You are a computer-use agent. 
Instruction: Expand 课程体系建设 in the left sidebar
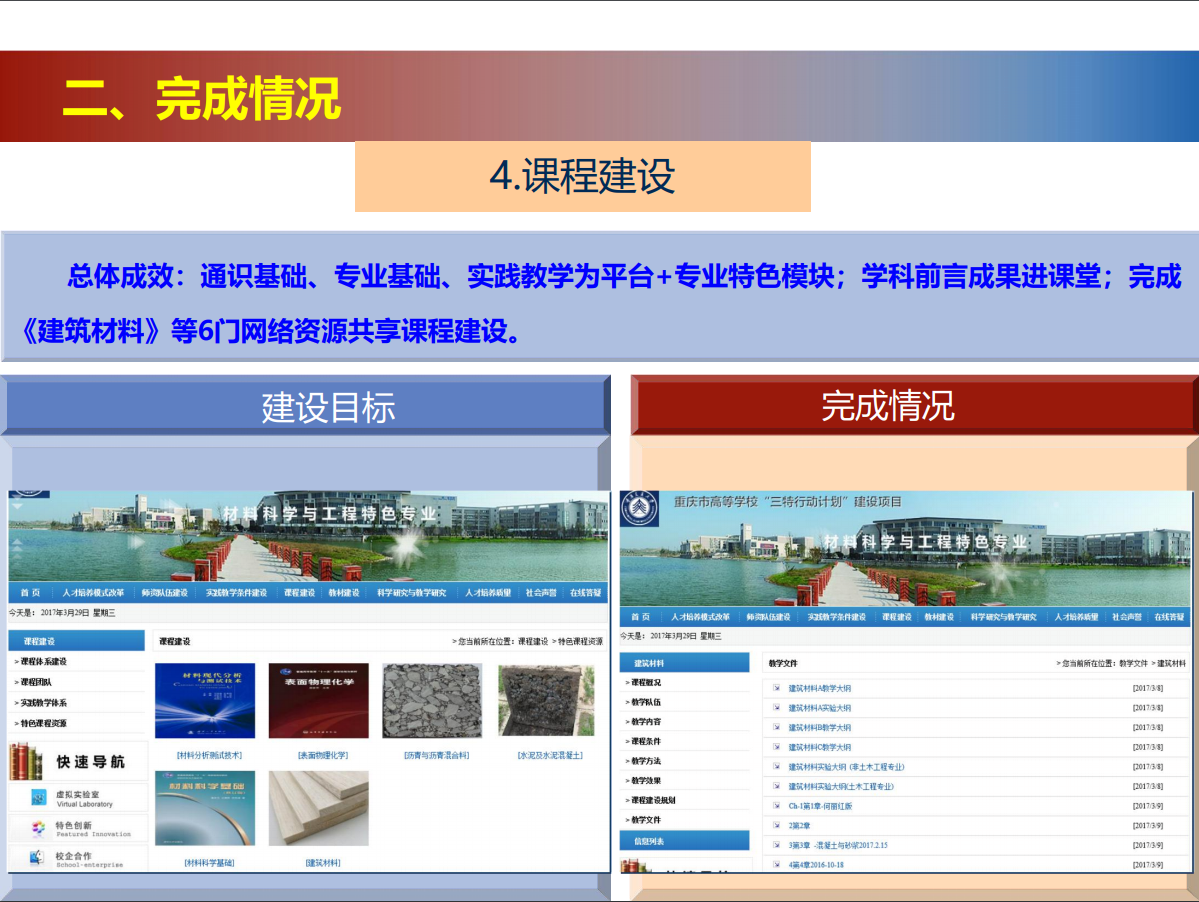(44, 662)
